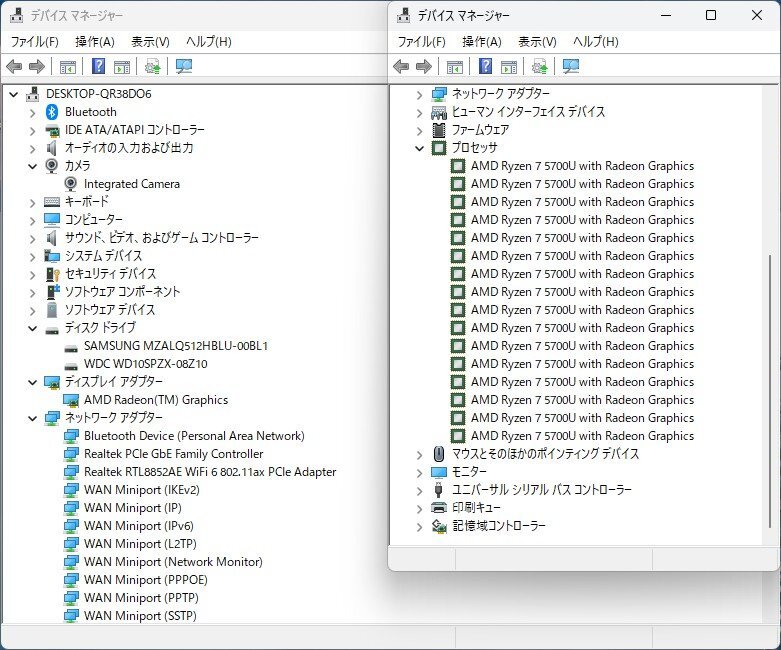This screenshot has height=650, width=781.
Task: Open 表示(V) menu in left window
Action: point(150,42)
